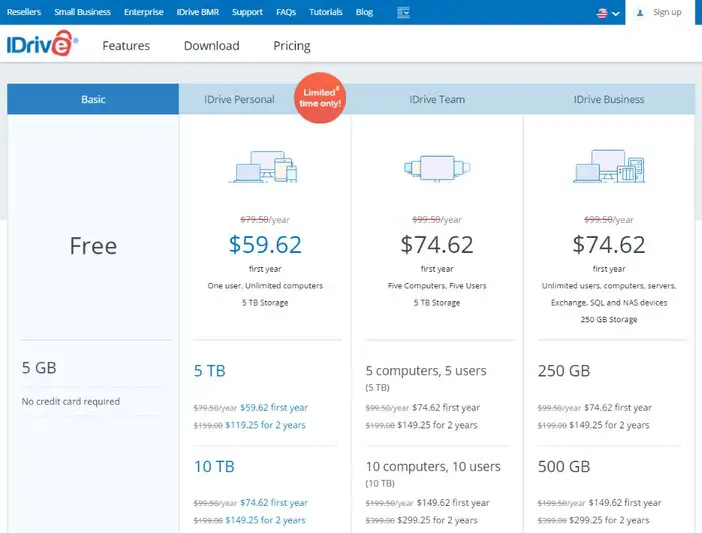Click Business $74.62 first year under 250 GB
This screenshot has width=702, height=533.
pyautogui.click(x=618, y=407)
